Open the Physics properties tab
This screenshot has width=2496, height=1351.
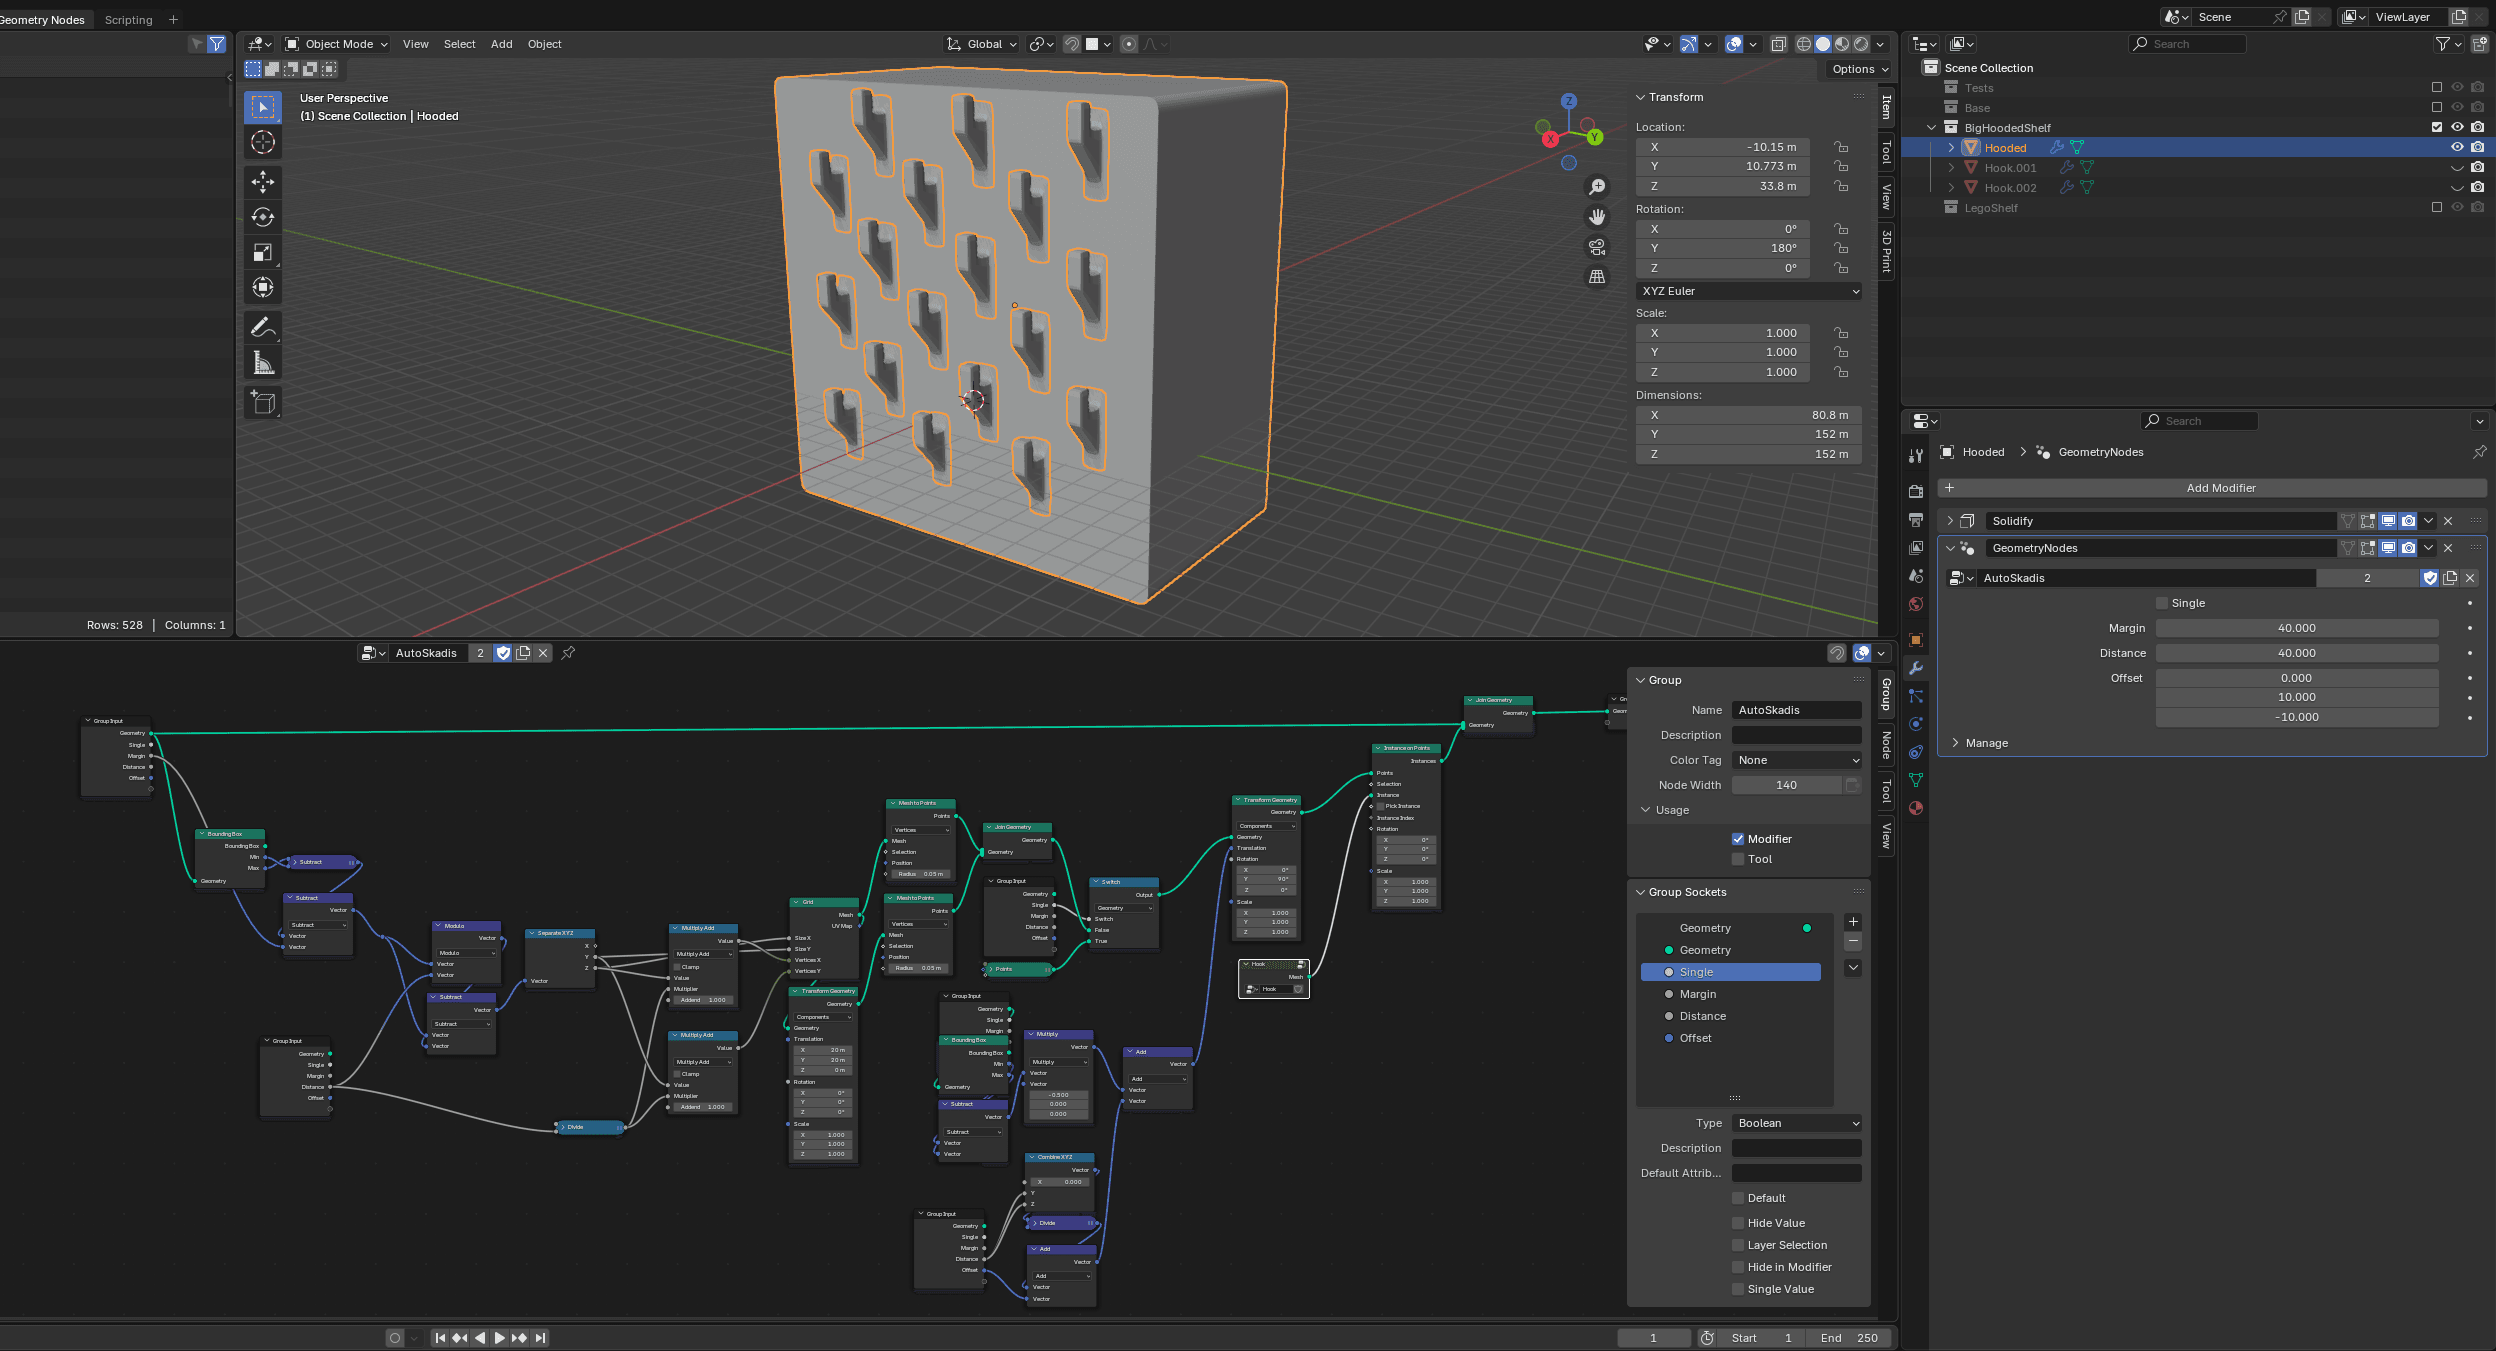pos(1916,724)
